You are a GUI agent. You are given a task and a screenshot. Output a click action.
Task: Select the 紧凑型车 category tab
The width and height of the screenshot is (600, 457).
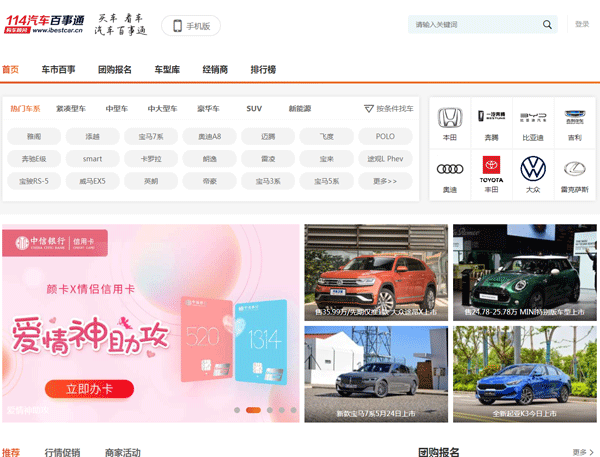click(x=71, y=109)
